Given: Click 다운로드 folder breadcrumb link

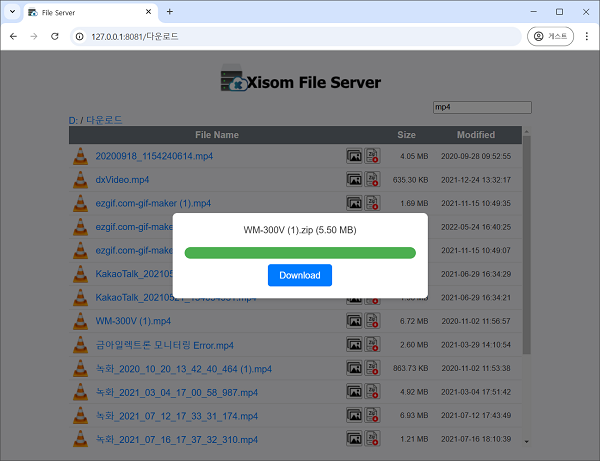Looking at the screenshot, I should pyautogui.click(x=104, y=120).
